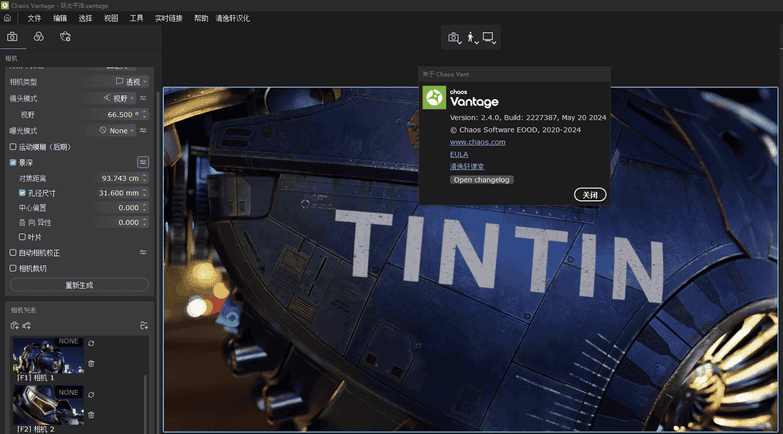Toggle highlighted depth of field settings icon
This screenshot has height=434, width=783.
coord(143,162)
